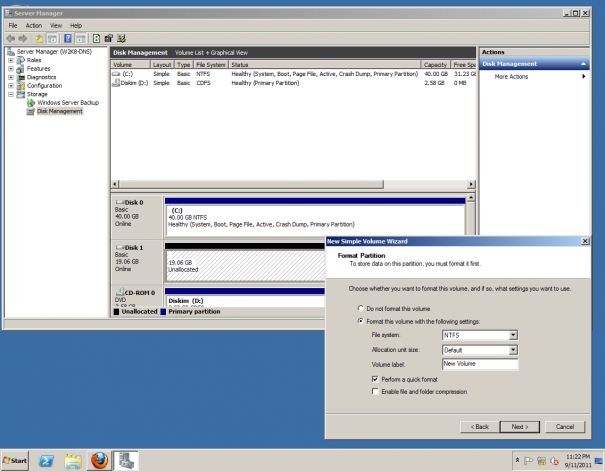Select 'Format this volume with the following settings'
This screenshot has height=472, width=605.
pos(361,321)
